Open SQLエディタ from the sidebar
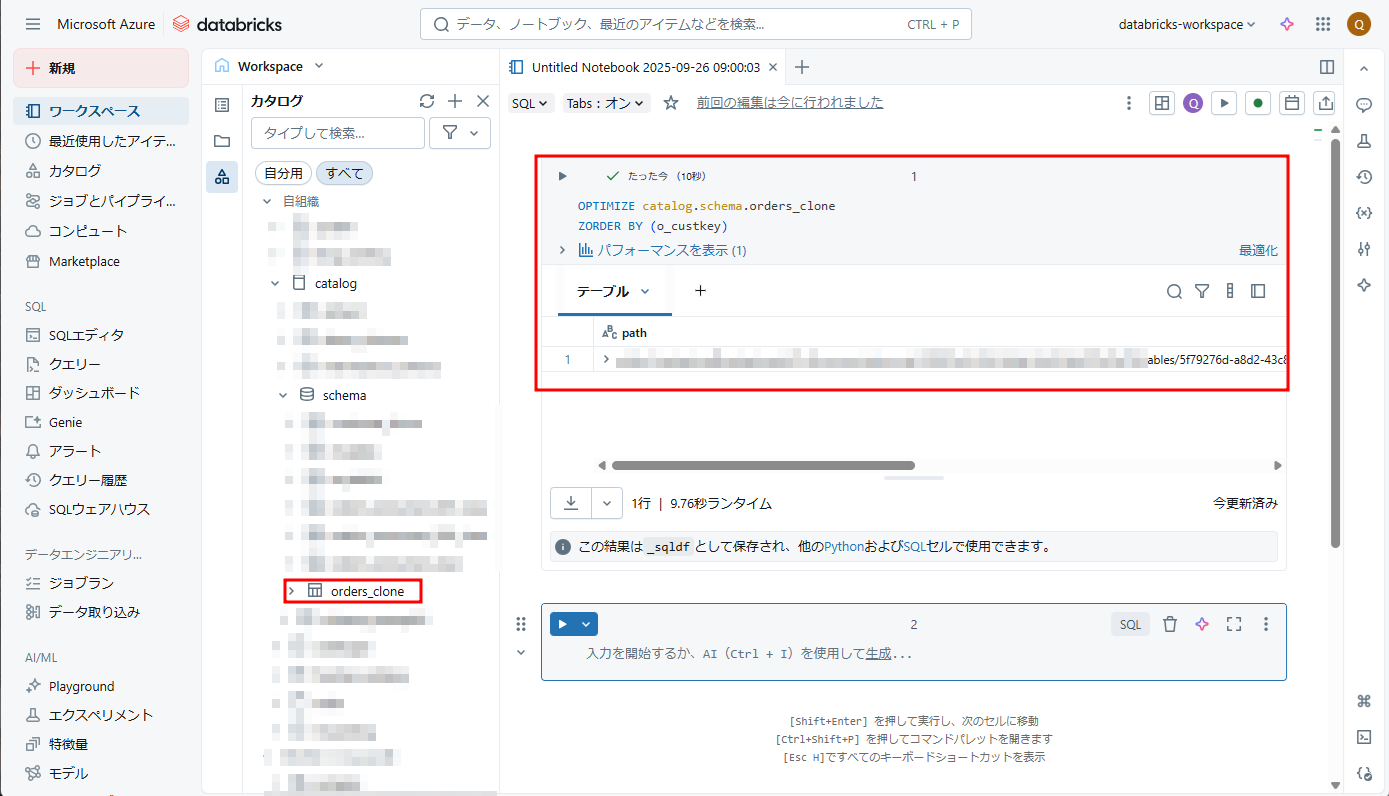The width and height of the screenshot is (1389, 796). 86,335
